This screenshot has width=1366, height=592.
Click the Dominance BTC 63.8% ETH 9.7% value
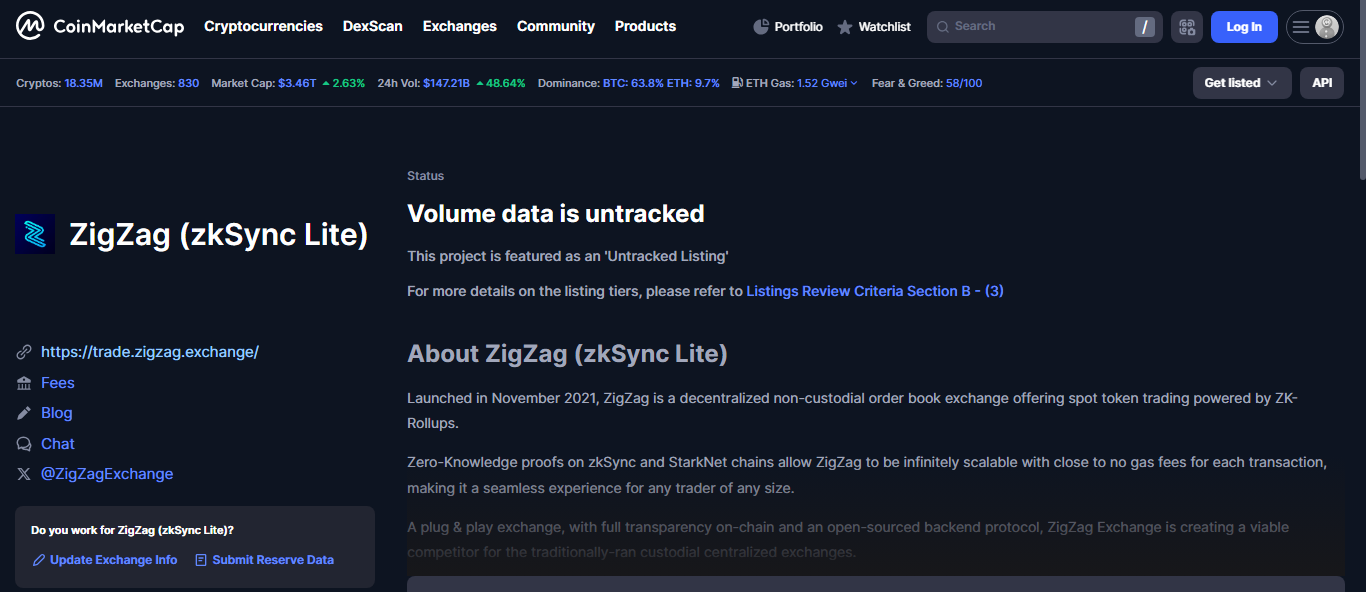coord(661,83)
